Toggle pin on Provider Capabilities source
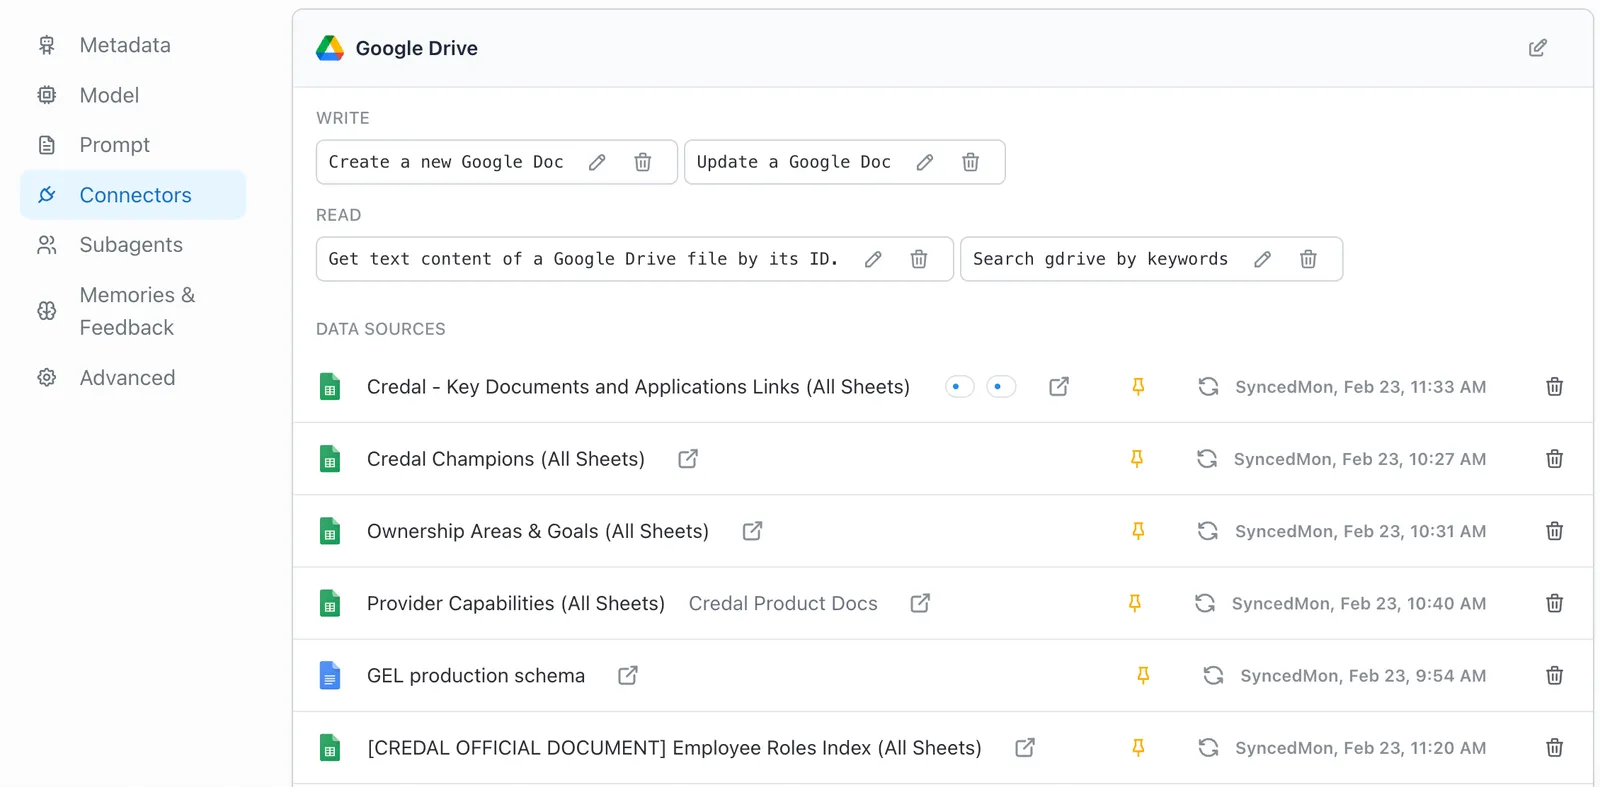 click(1135, 604)
